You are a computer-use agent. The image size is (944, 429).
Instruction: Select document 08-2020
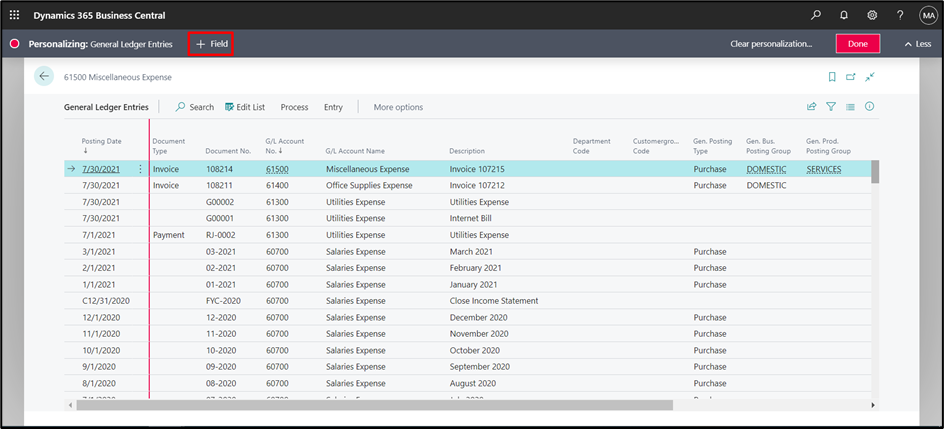point(220,383)
